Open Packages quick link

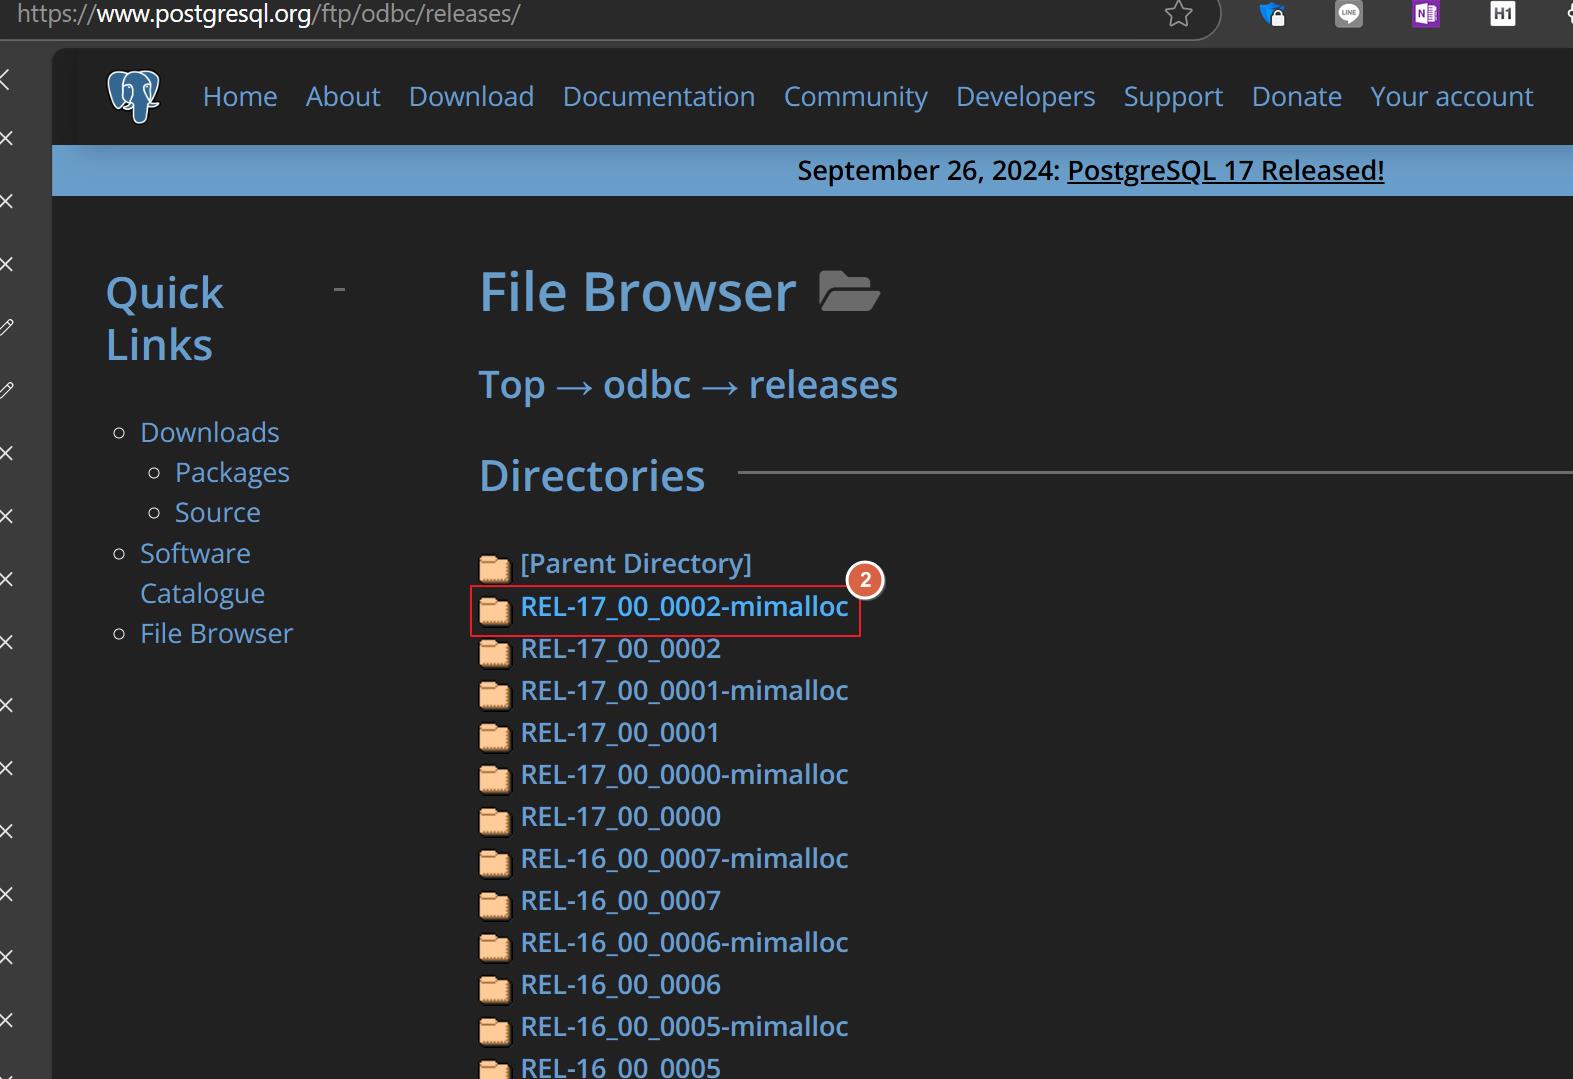pyautogui.click(x=232, y=472)
